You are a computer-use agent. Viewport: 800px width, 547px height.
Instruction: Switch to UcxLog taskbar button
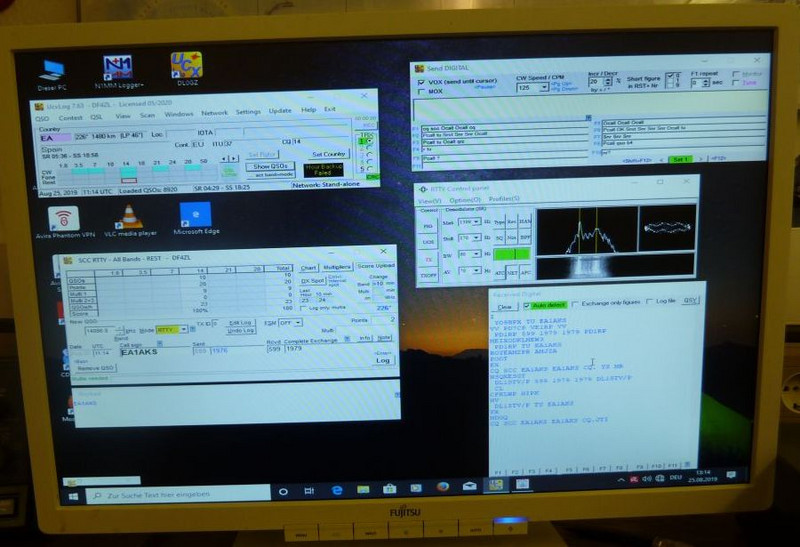(496, 485)
